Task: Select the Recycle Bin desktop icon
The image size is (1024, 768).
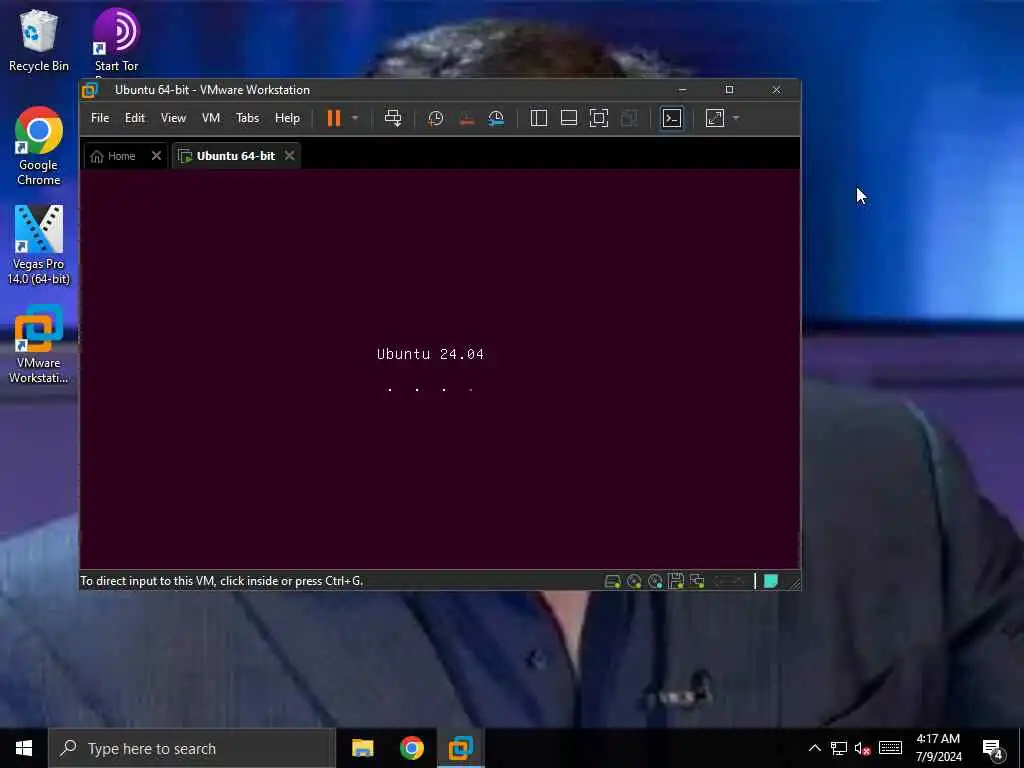Action: click(39, 40)
